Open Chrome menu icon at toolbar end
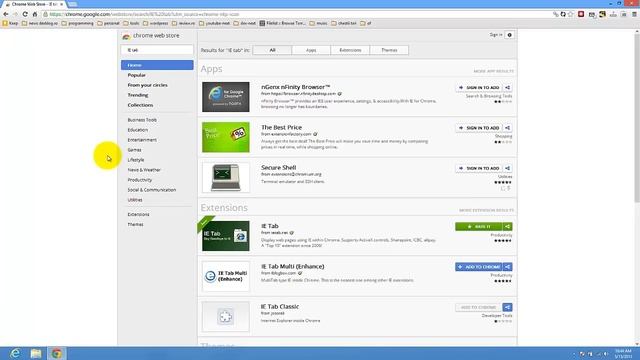 634,14
